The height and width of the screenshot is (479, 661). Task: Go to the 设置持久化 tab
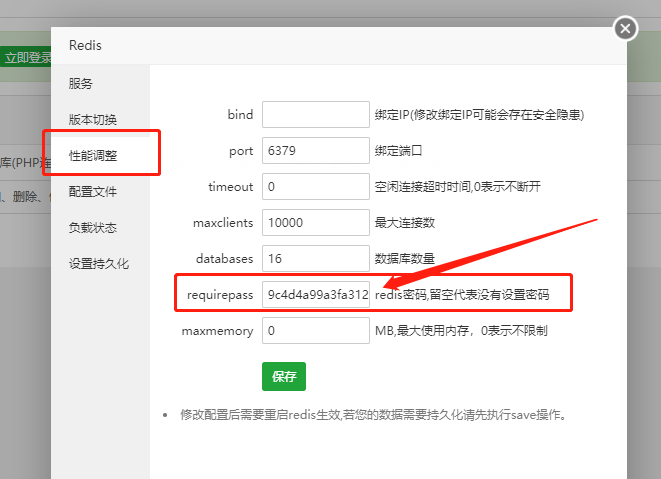click(99, 264)
